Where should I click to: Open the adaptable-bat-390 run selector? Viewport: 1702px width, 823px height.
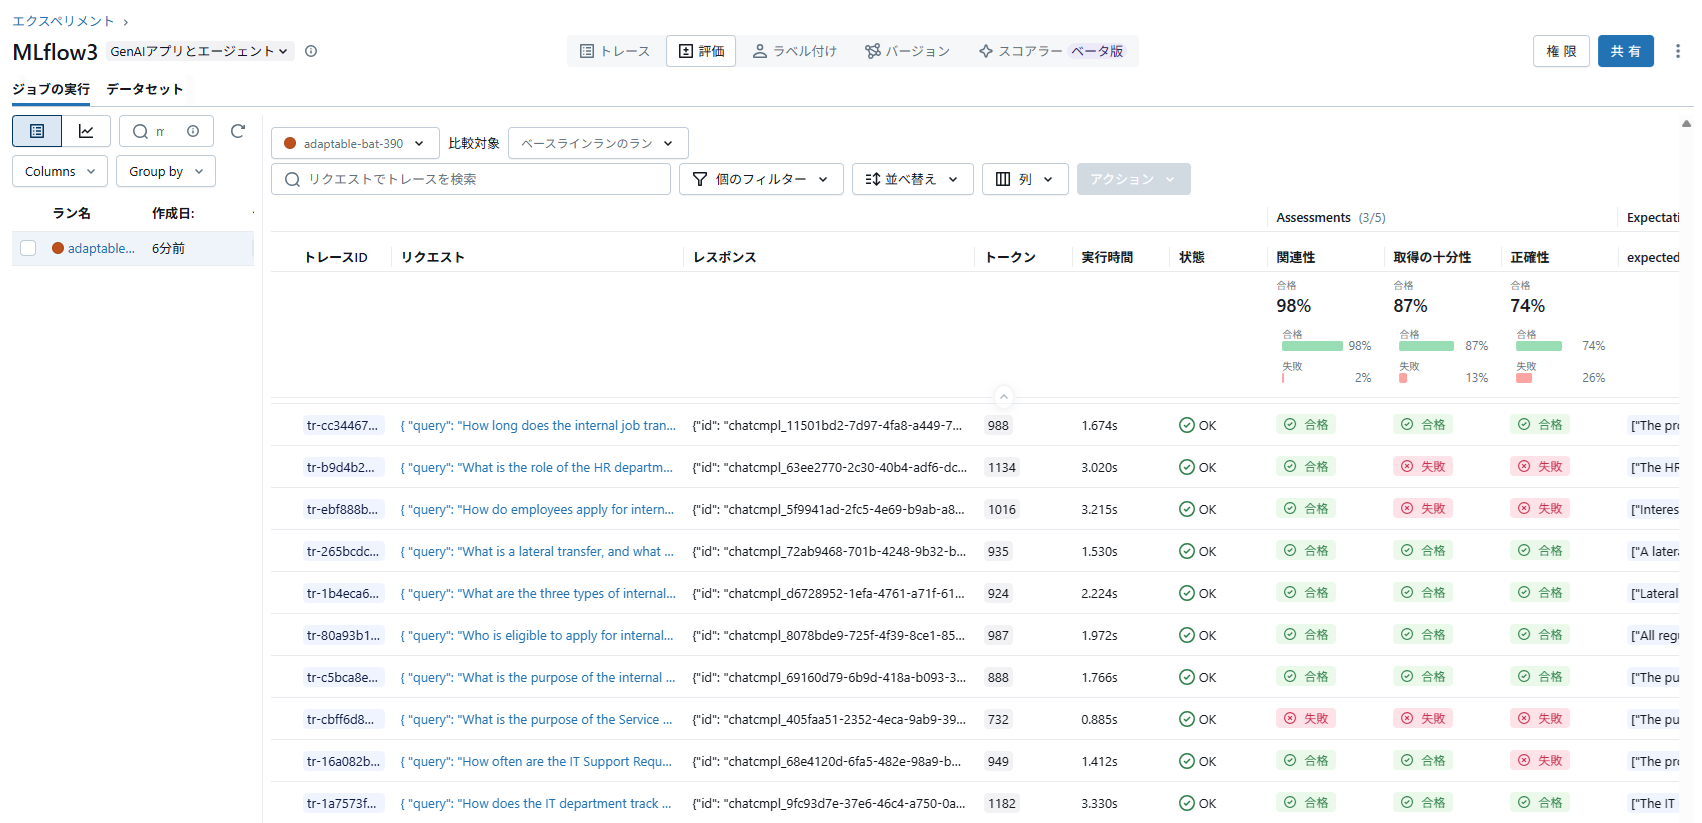tap(355, 143)
